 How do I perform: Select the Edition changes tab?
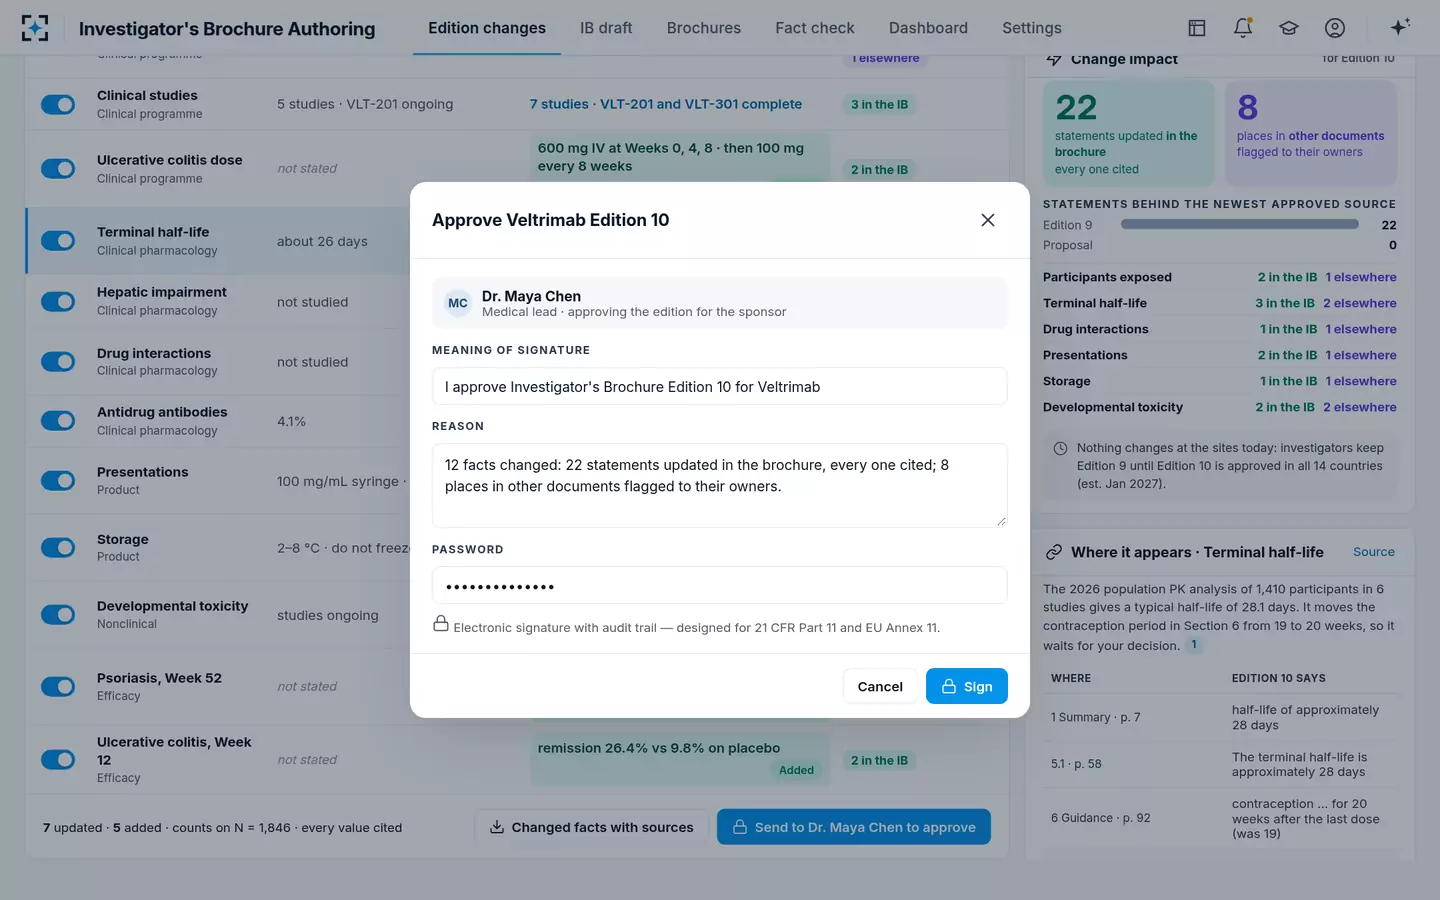pos(487,28)
